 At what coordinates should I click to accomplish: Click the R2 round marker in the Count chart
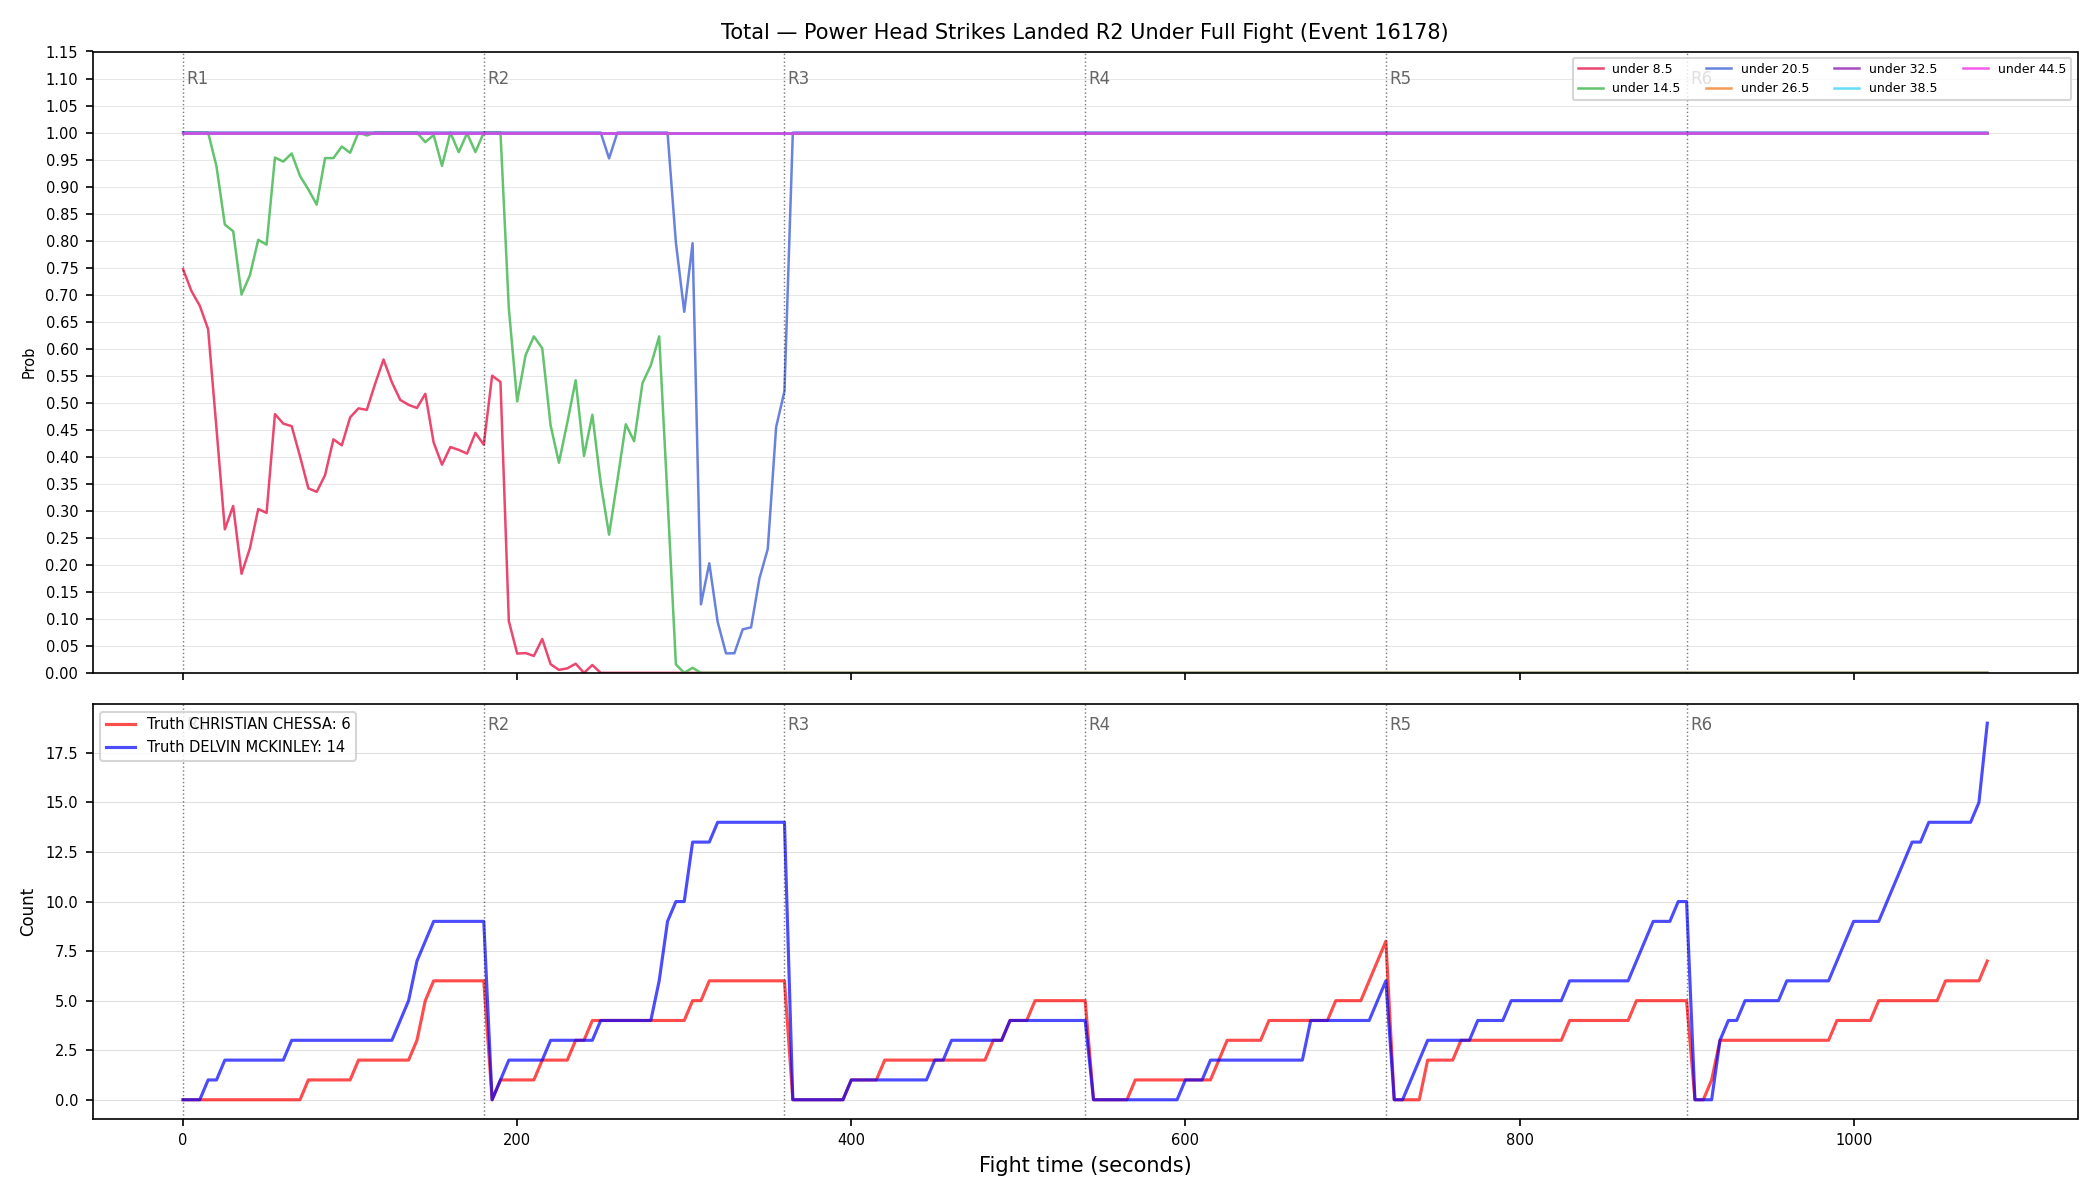pos(498,724)
